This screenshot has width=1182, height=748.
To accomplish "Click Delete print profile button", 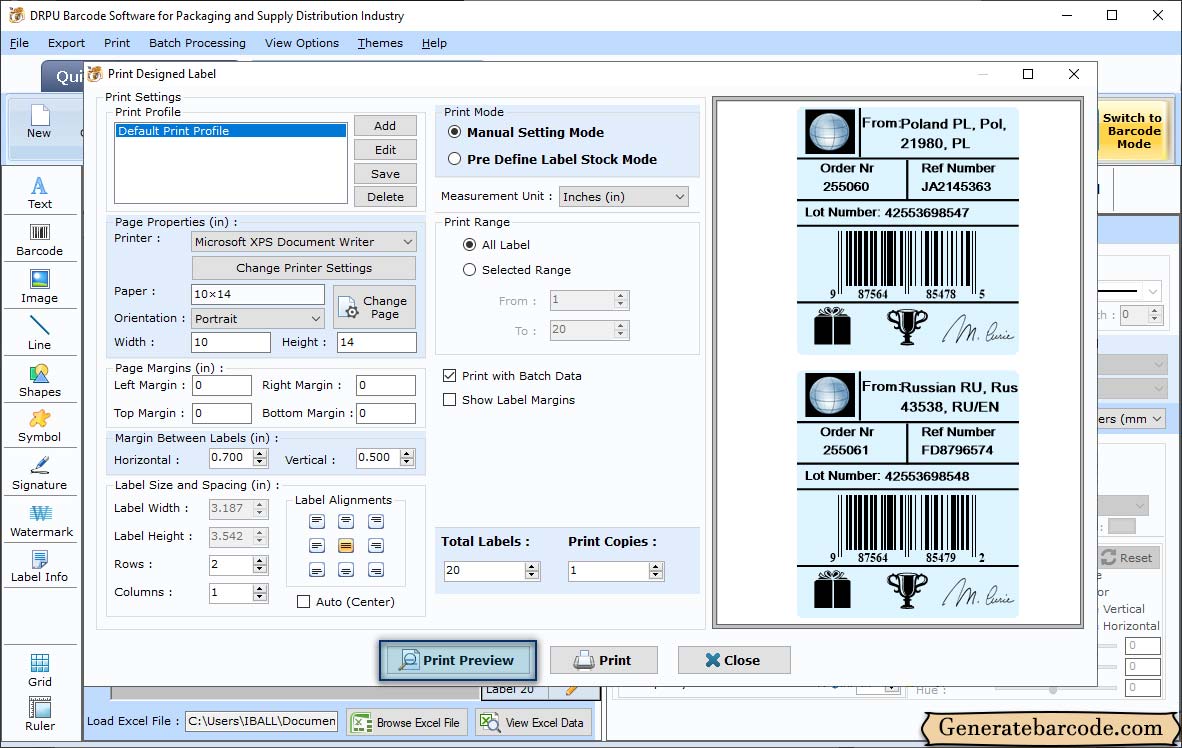I will (385, 197).
